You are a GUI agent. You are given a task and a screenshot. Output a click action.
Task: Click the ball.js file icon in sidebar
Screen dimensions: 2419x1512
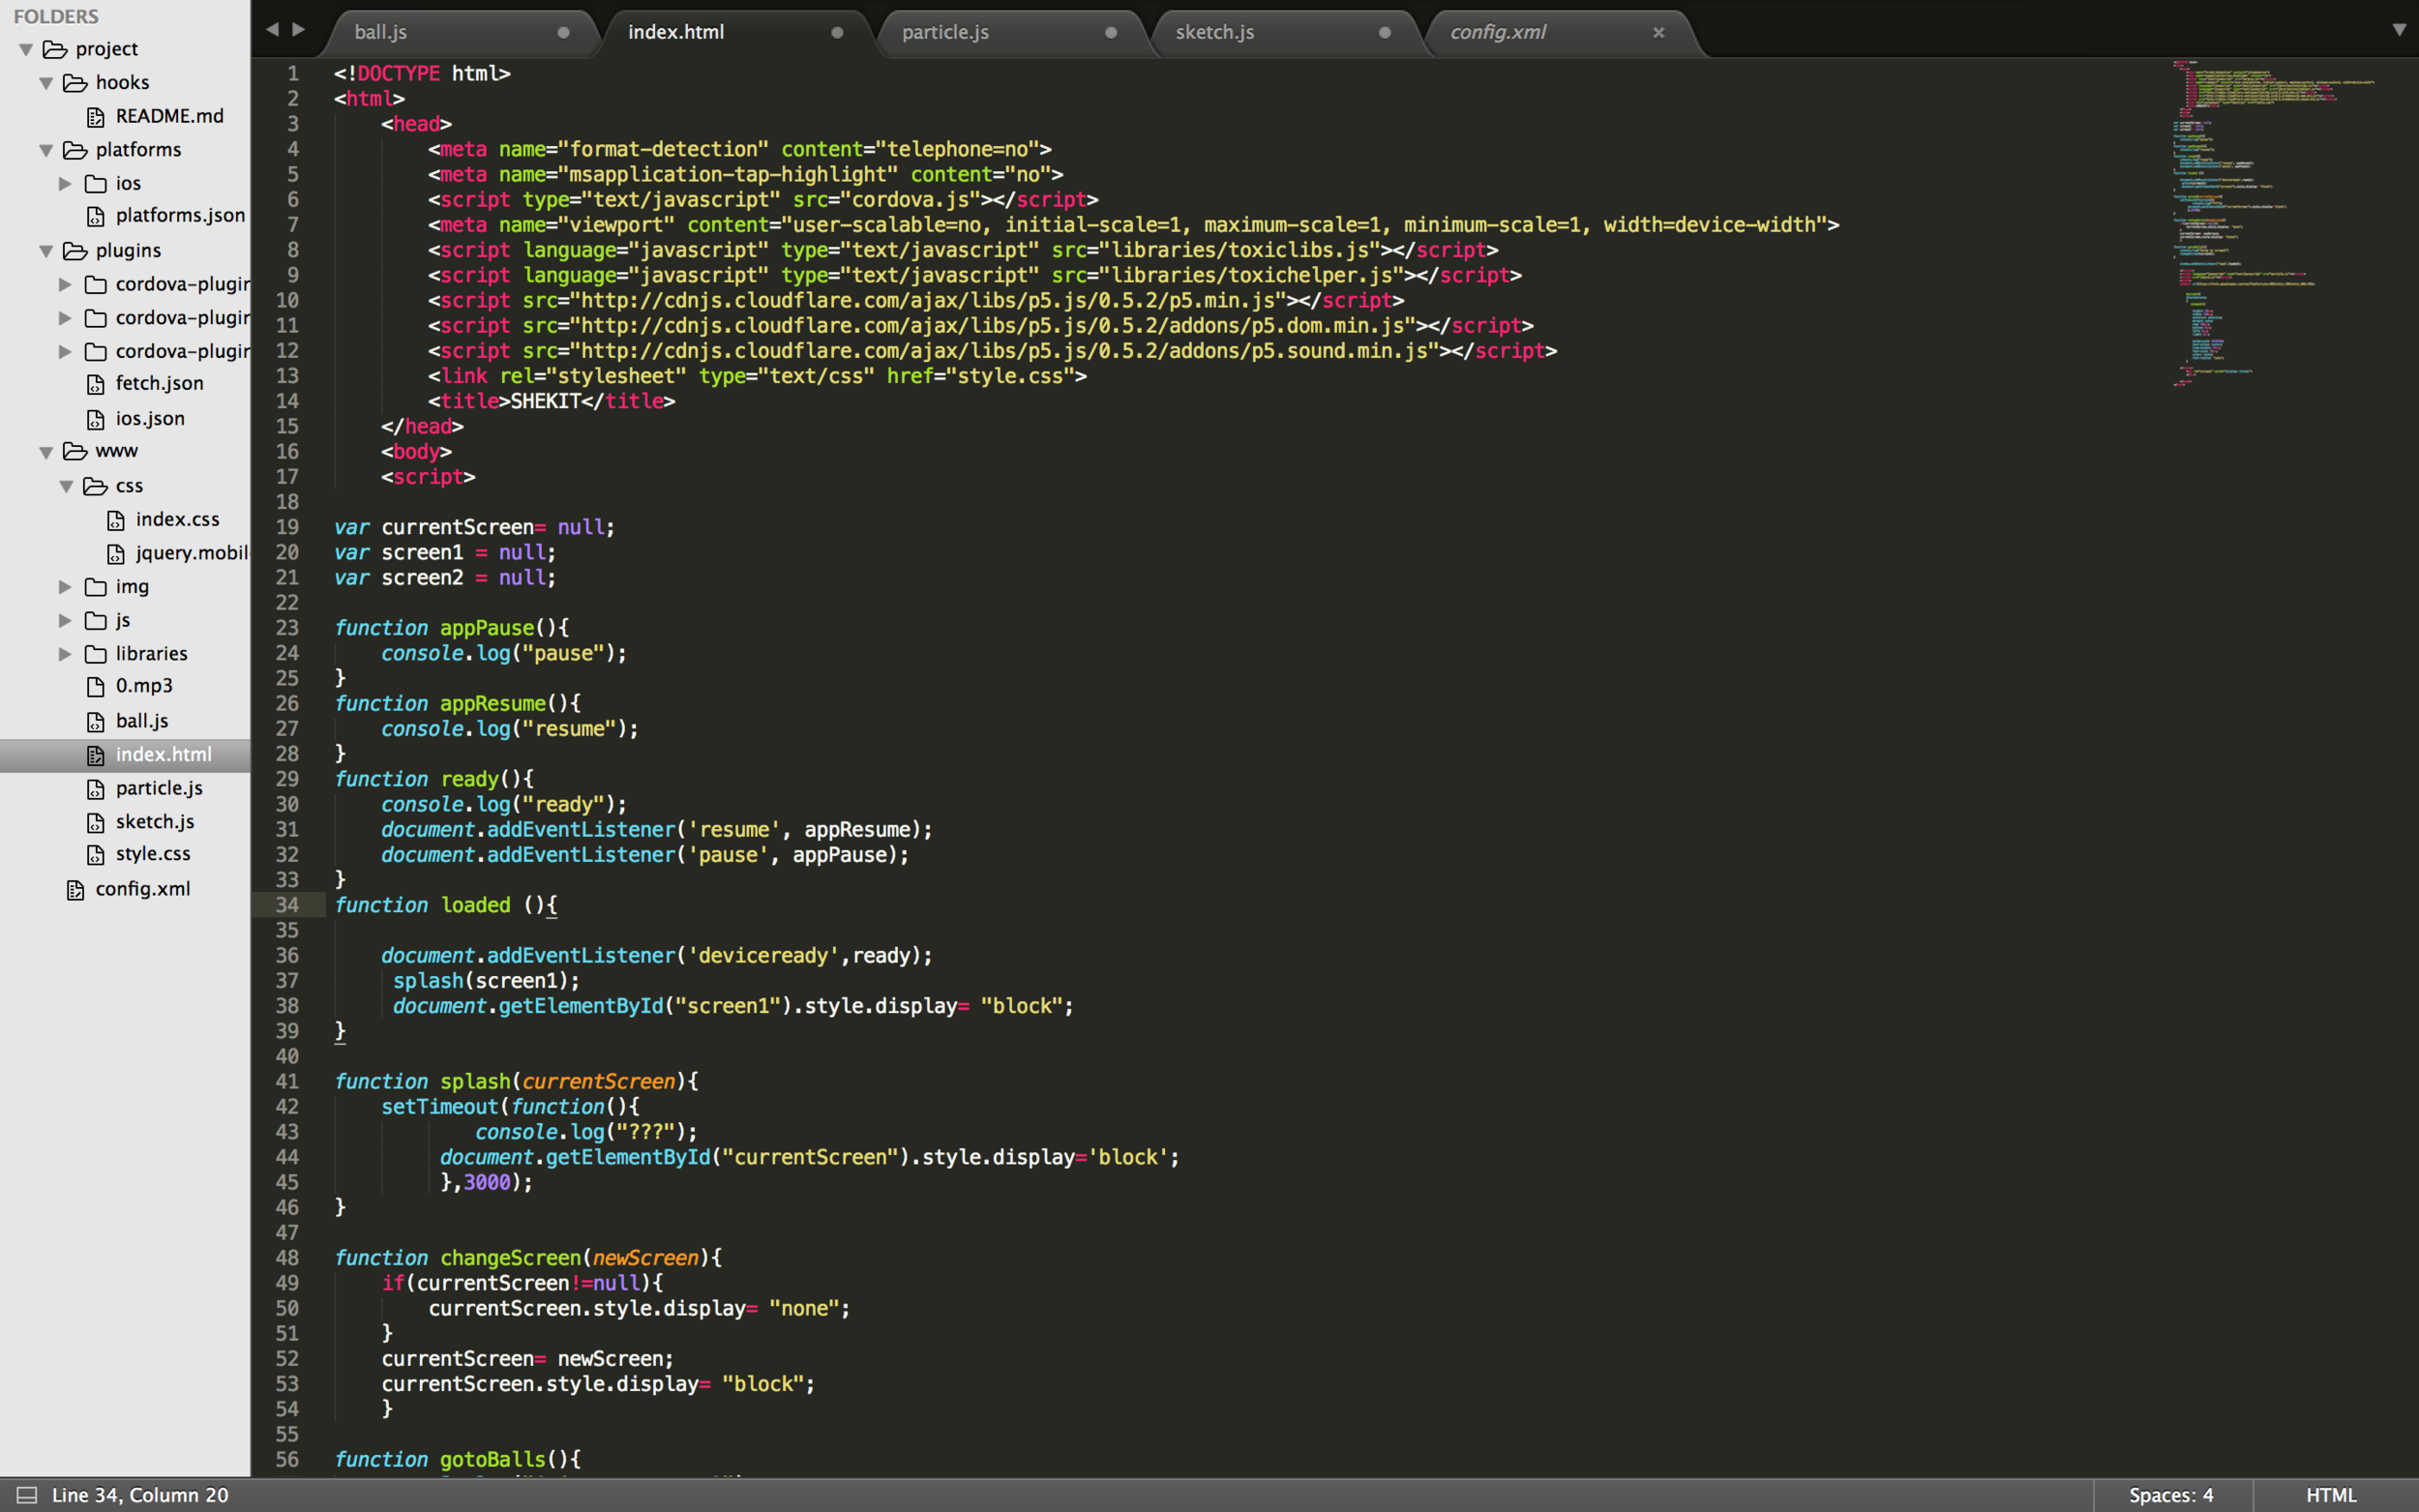[x=96, y=722]
